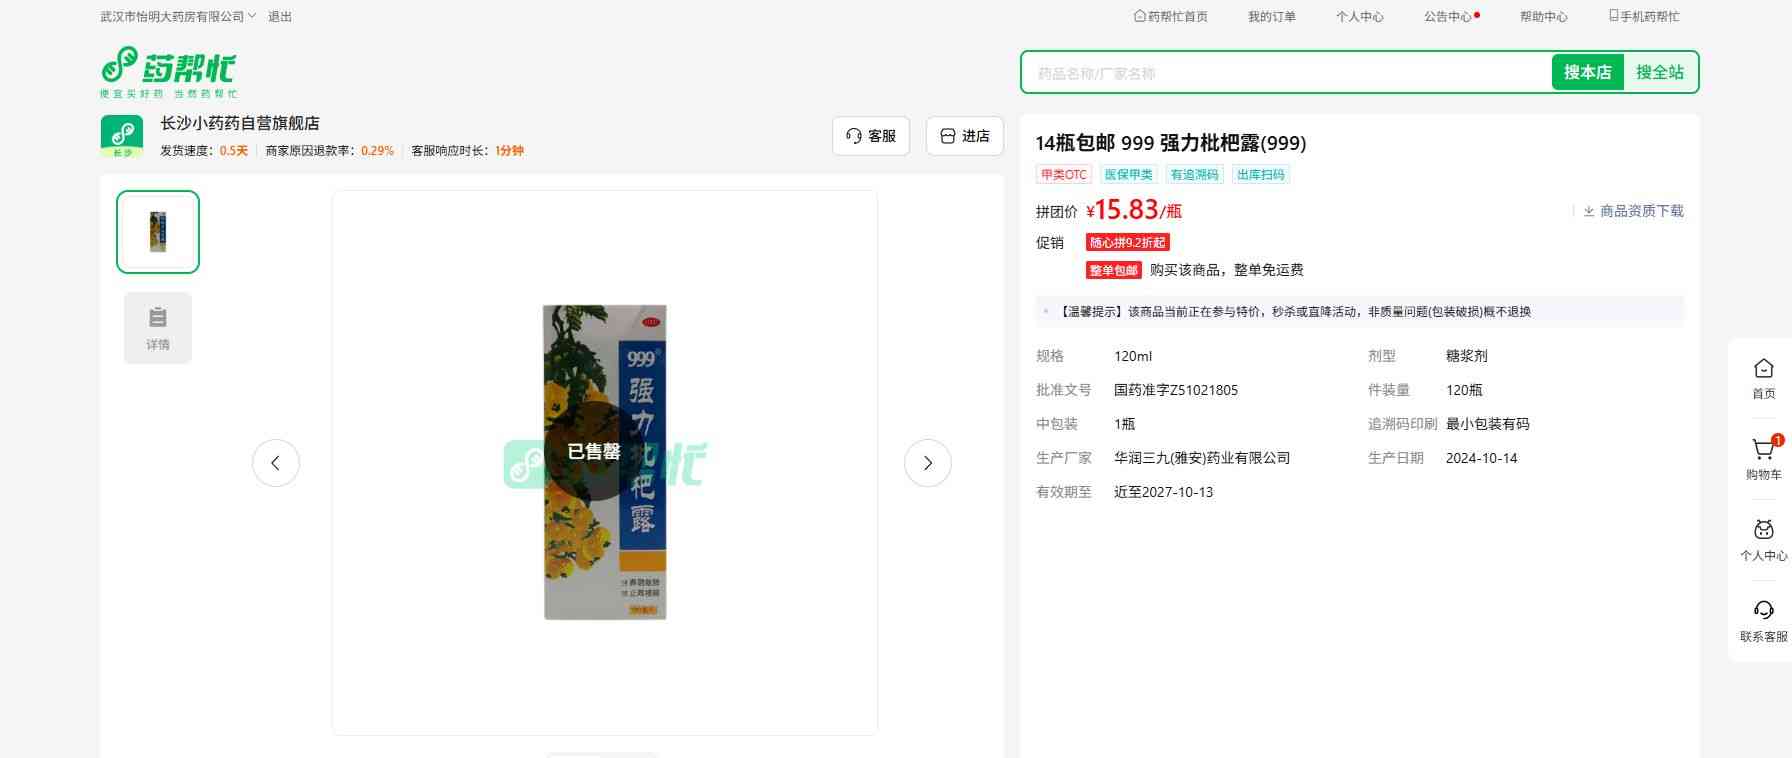Click the 搜全站 search button
This screenshot has width=1792, height=758.
pos(1659,72)
